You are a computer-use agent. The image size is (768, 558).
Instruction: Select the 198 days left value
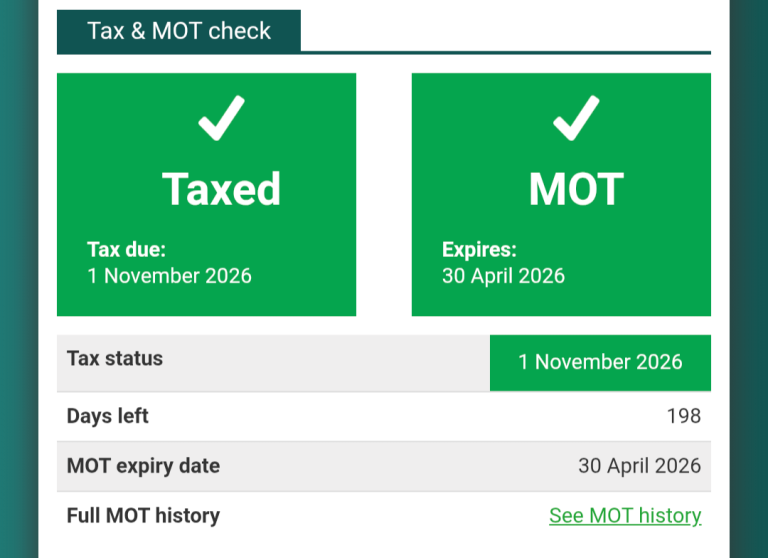coord(684,416)
